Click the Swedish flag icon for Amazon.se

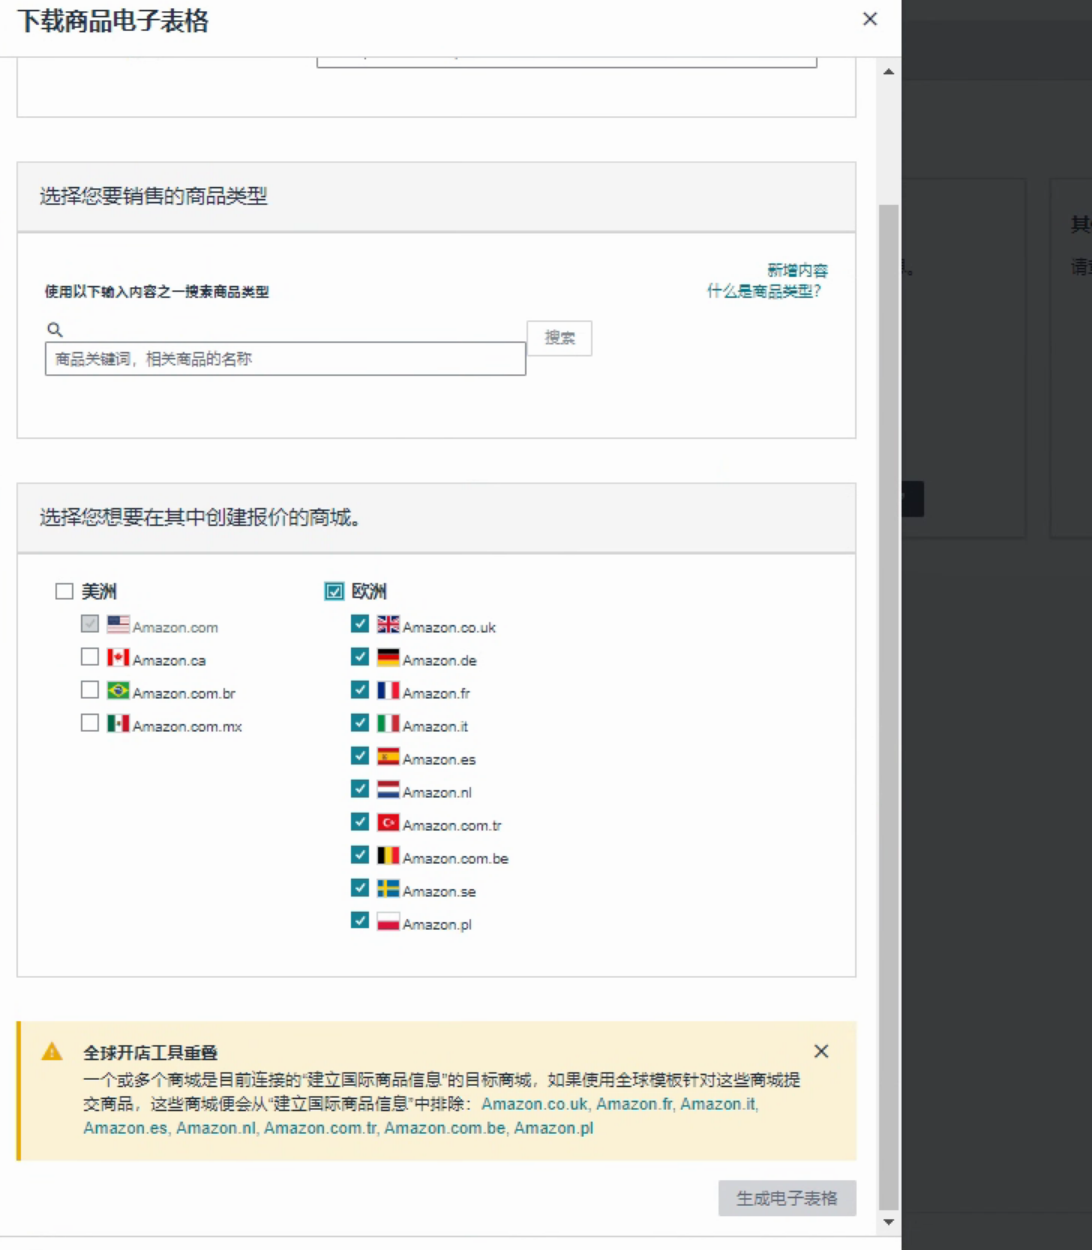click(388, 888)
